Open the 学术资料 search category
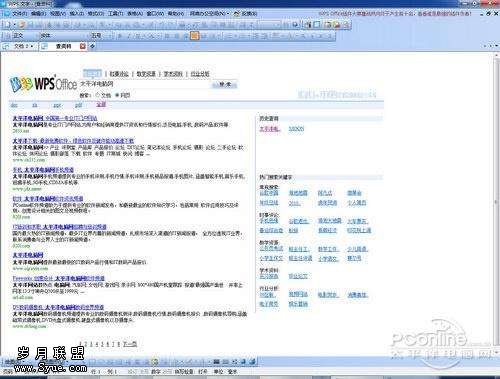This screenshot has width=500, height=379. [x=173, y=74]
